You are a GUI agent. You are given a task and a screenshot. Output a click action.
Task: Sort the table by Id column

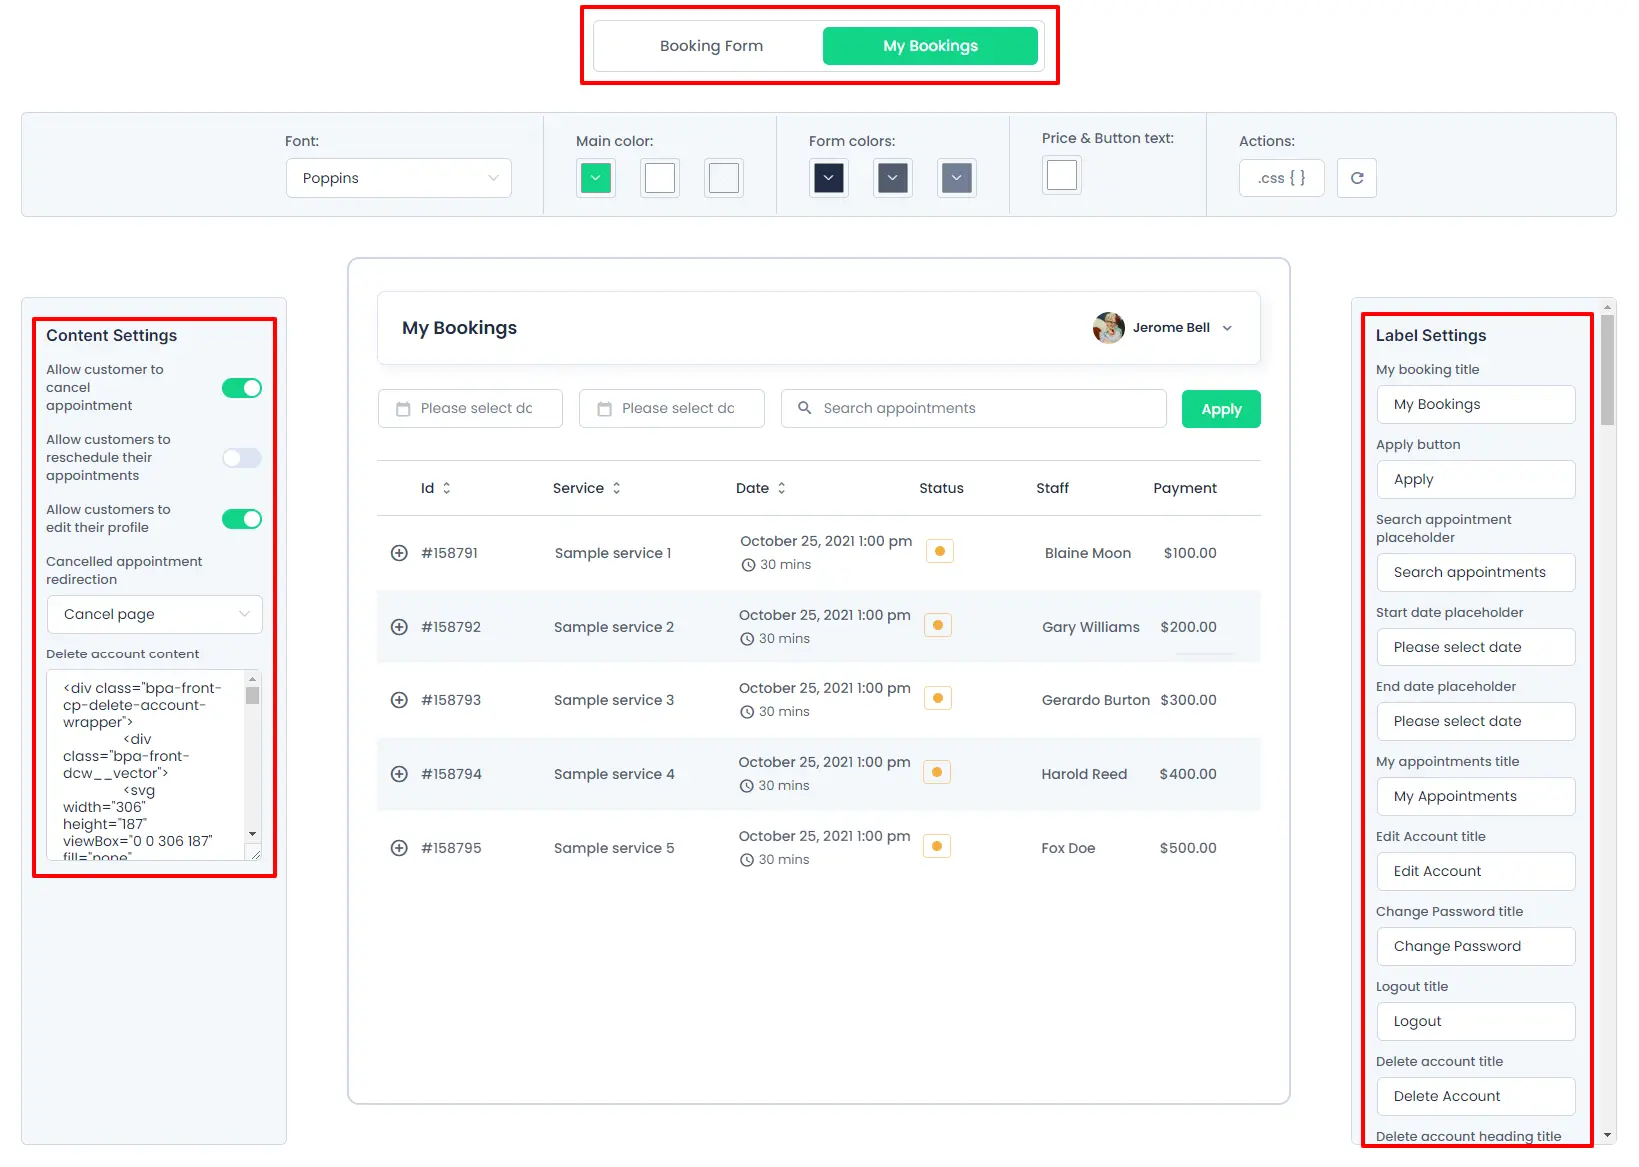(446, 488)
